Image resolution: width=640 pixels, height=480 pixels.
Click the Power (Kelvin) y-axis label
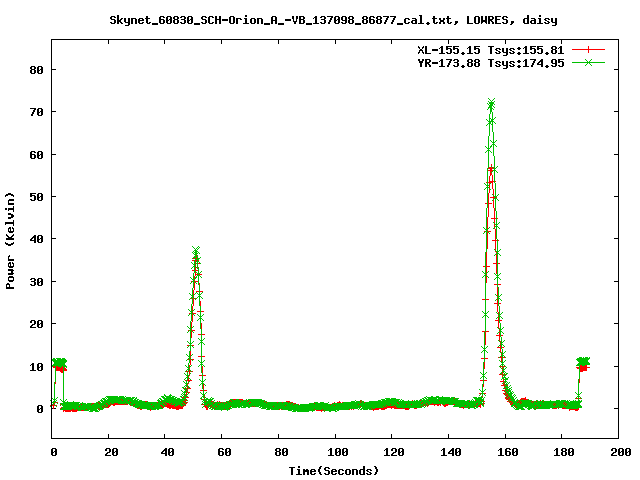[x=10, y=241]
